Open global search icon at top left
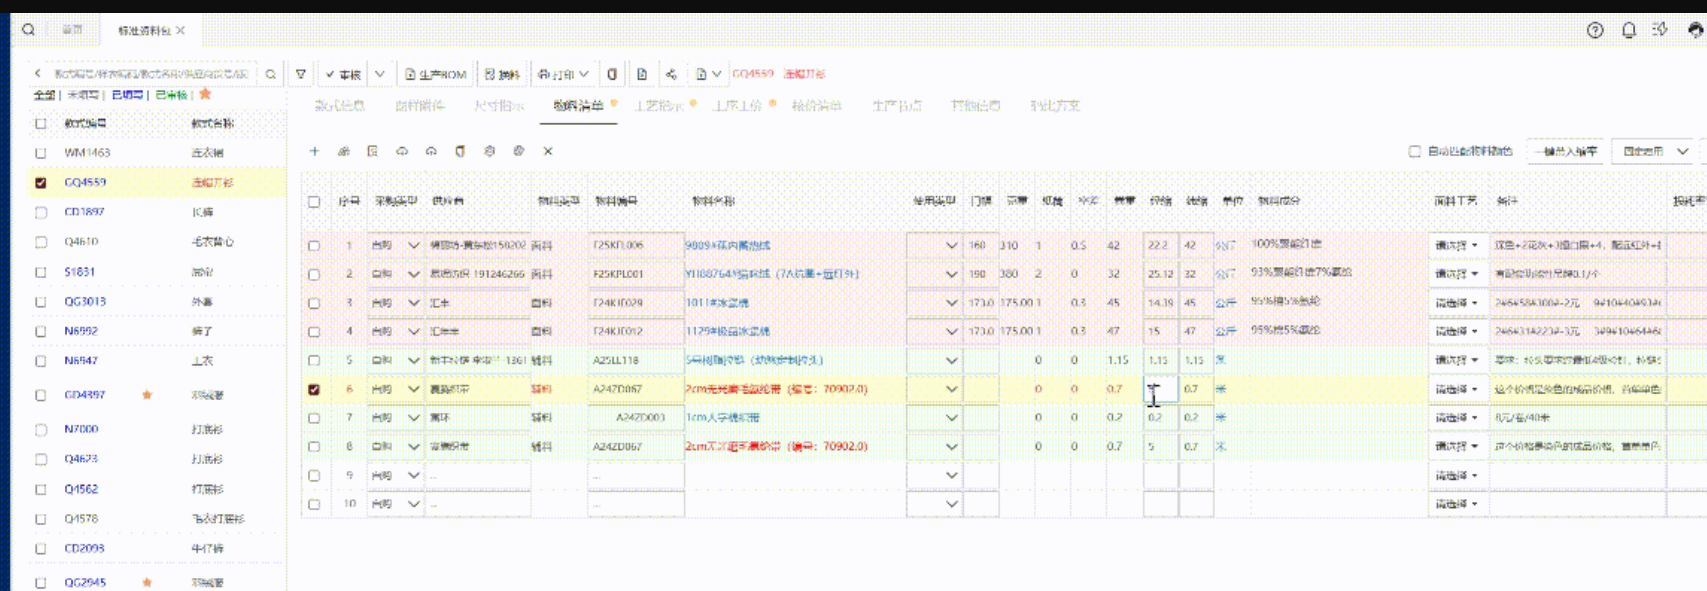 tap(28, 30)
